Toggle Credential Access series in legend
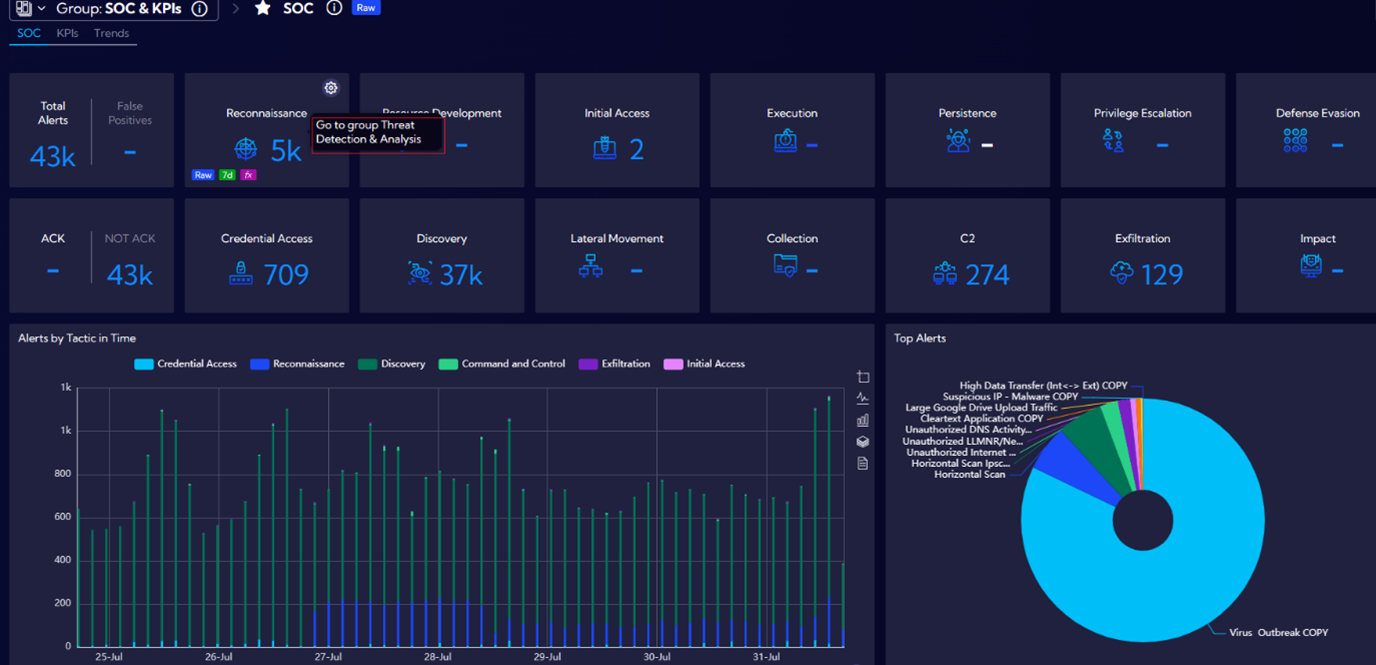The height and width of the screenshot is (665, 1376). click(x=186, y=364)
